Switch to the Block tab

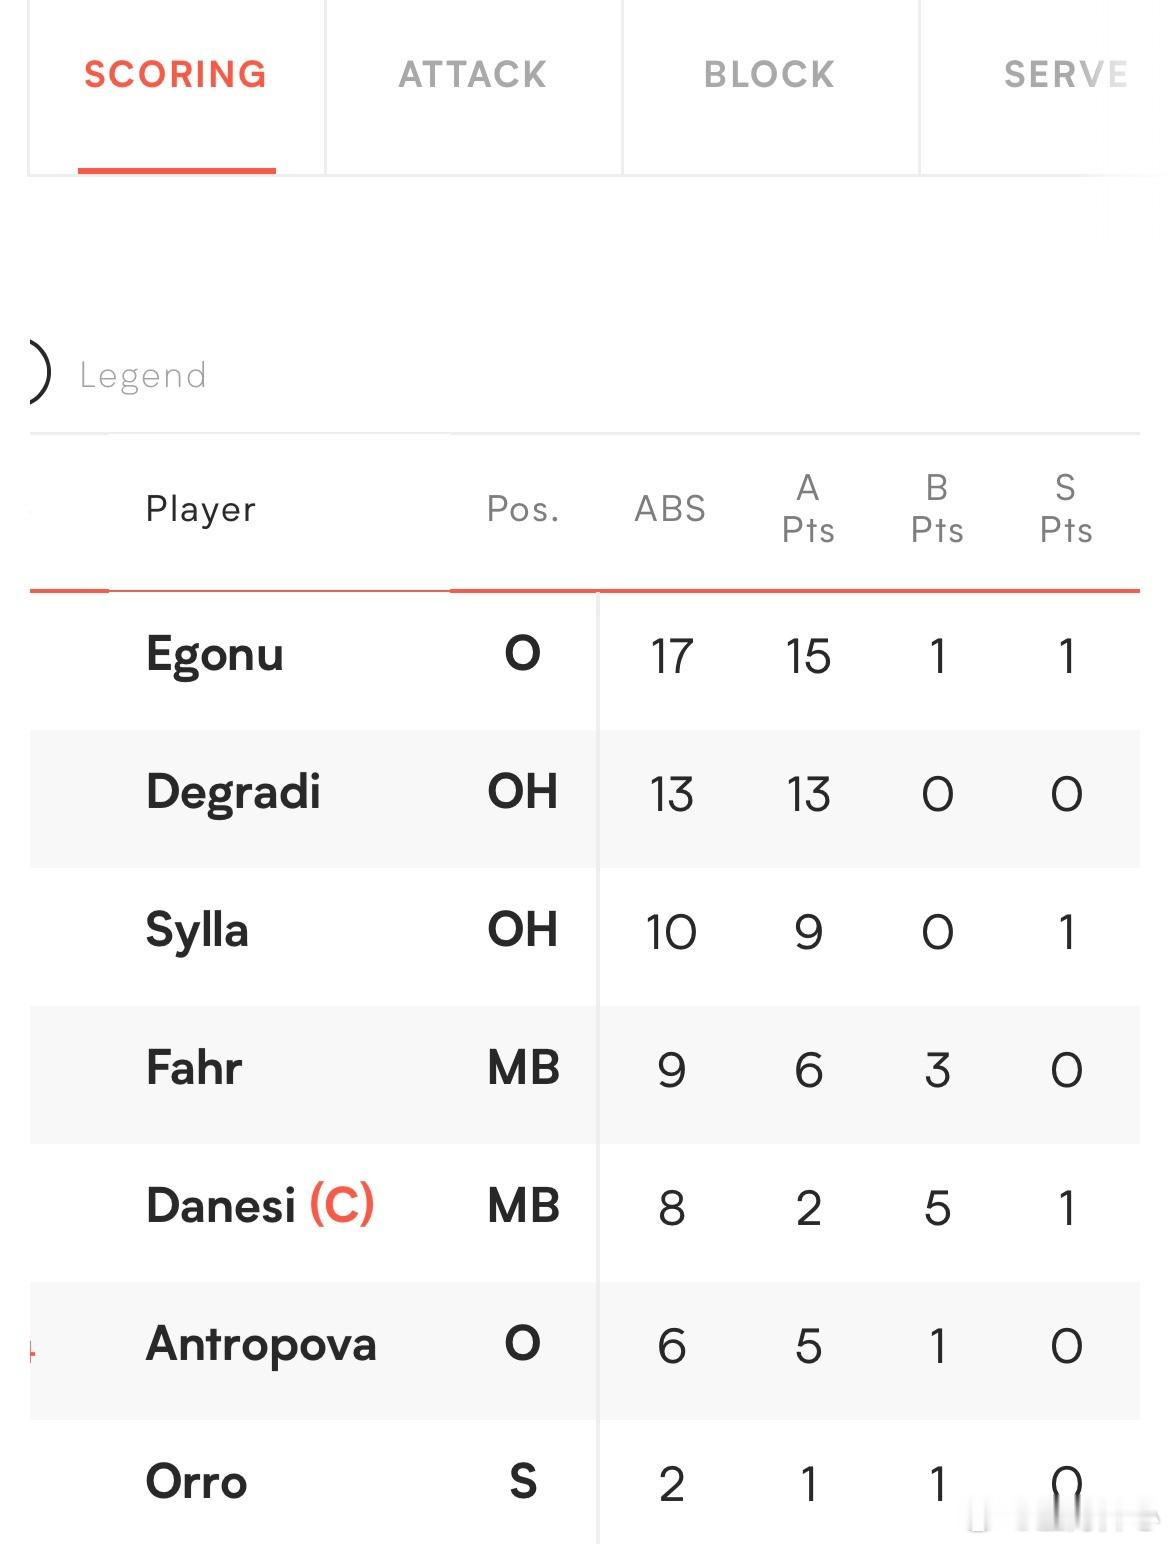tap(769, 75)
